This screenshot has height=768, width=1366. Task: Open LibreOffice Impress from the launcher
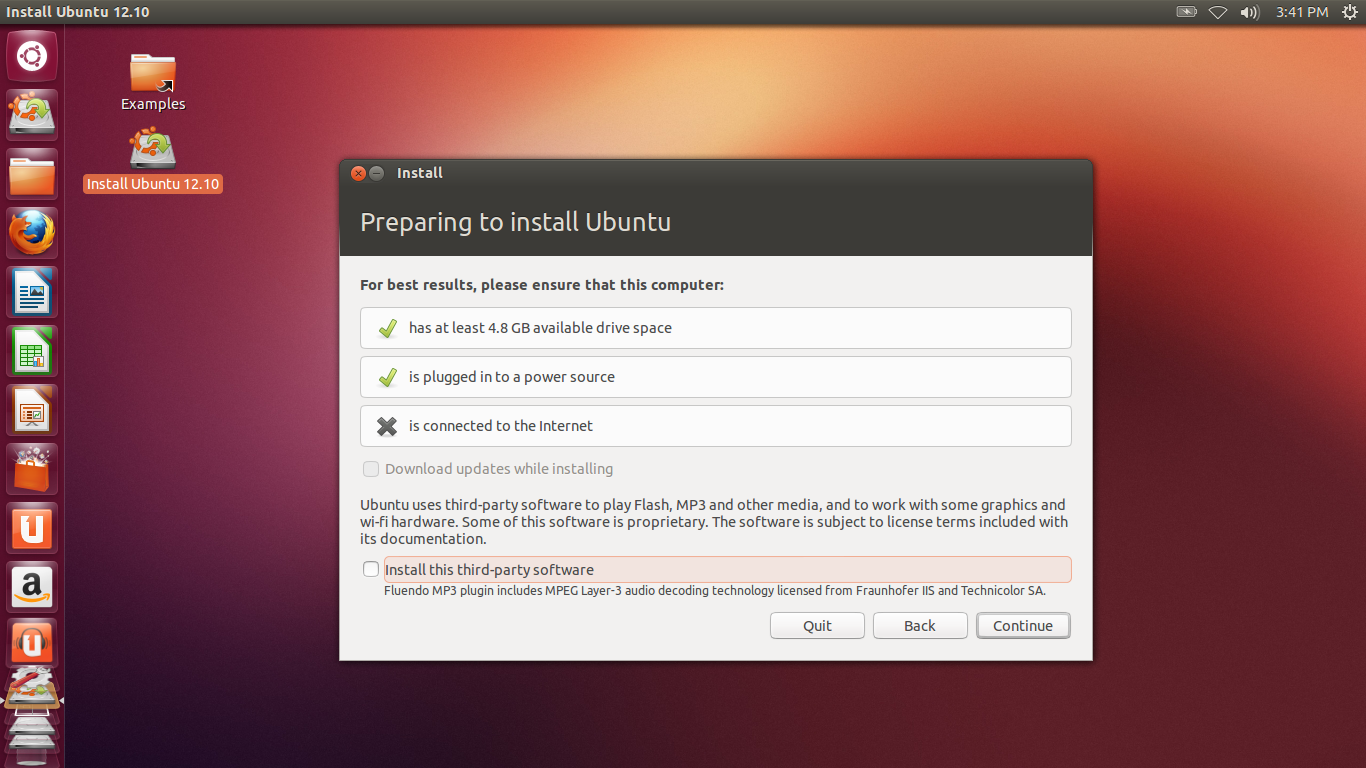[x=32, y=410]
